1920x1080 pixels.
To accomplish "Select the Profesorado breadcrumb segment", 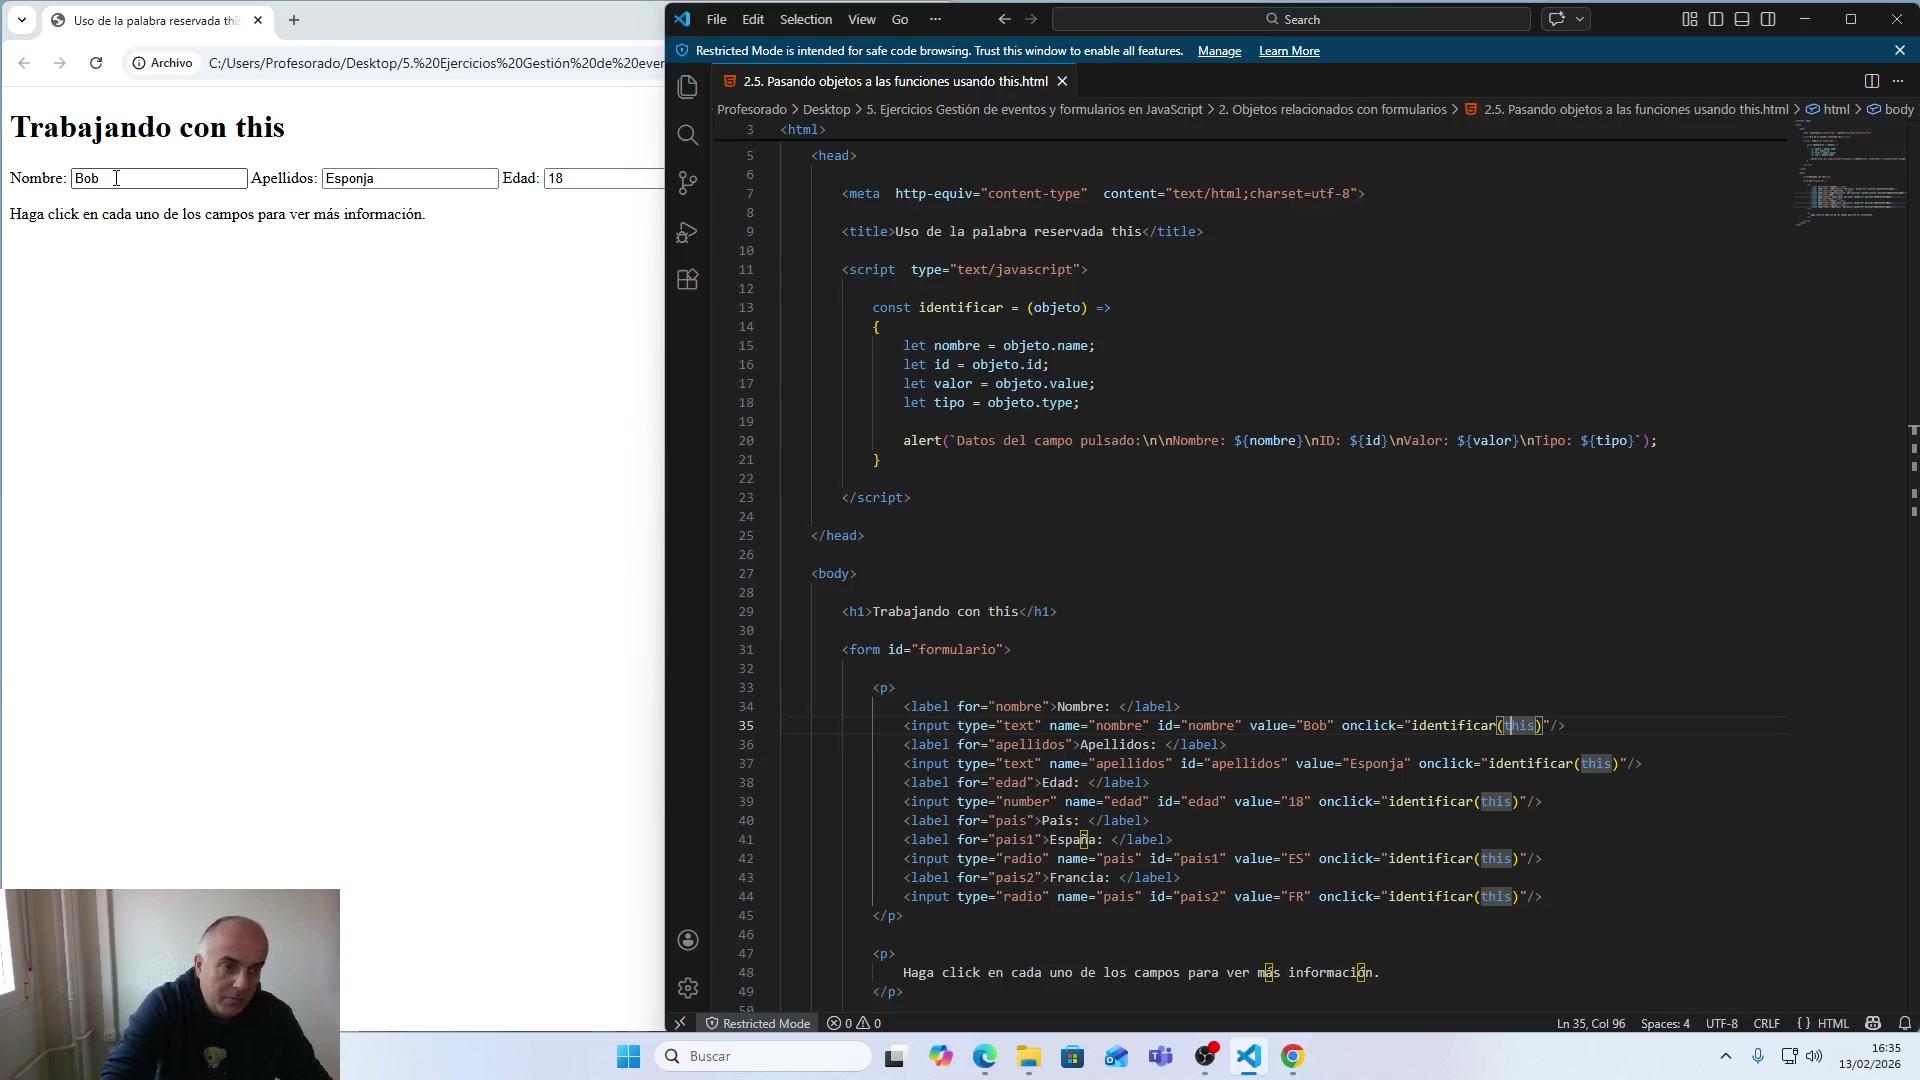I will pyautogui.click(x=752, y=109).
